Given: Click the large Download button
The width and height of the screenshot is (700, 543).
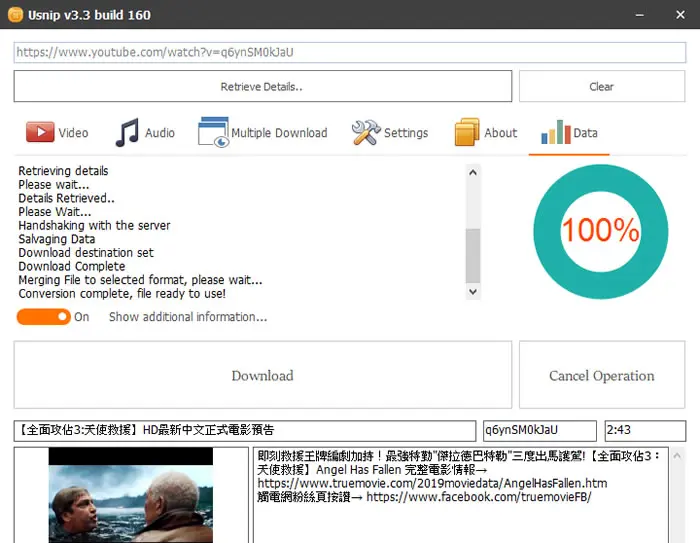Looking at the screenshot, I should point(262,375).
